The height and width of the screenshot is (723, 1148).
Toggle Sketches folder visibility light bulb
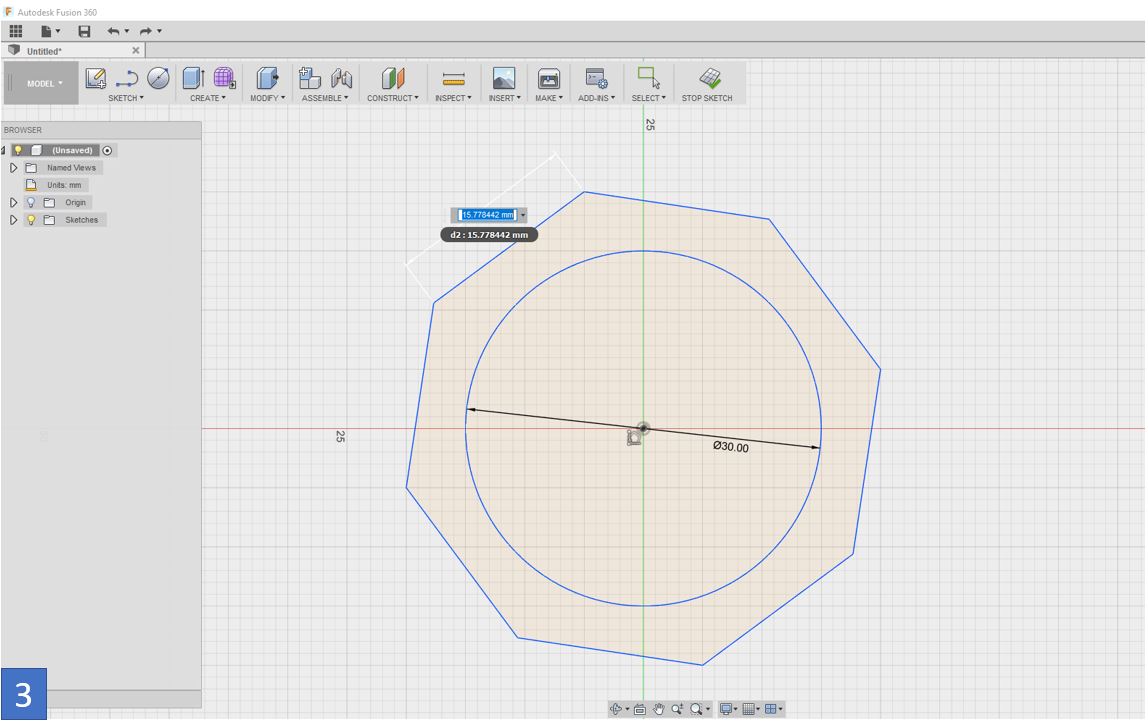31,220
